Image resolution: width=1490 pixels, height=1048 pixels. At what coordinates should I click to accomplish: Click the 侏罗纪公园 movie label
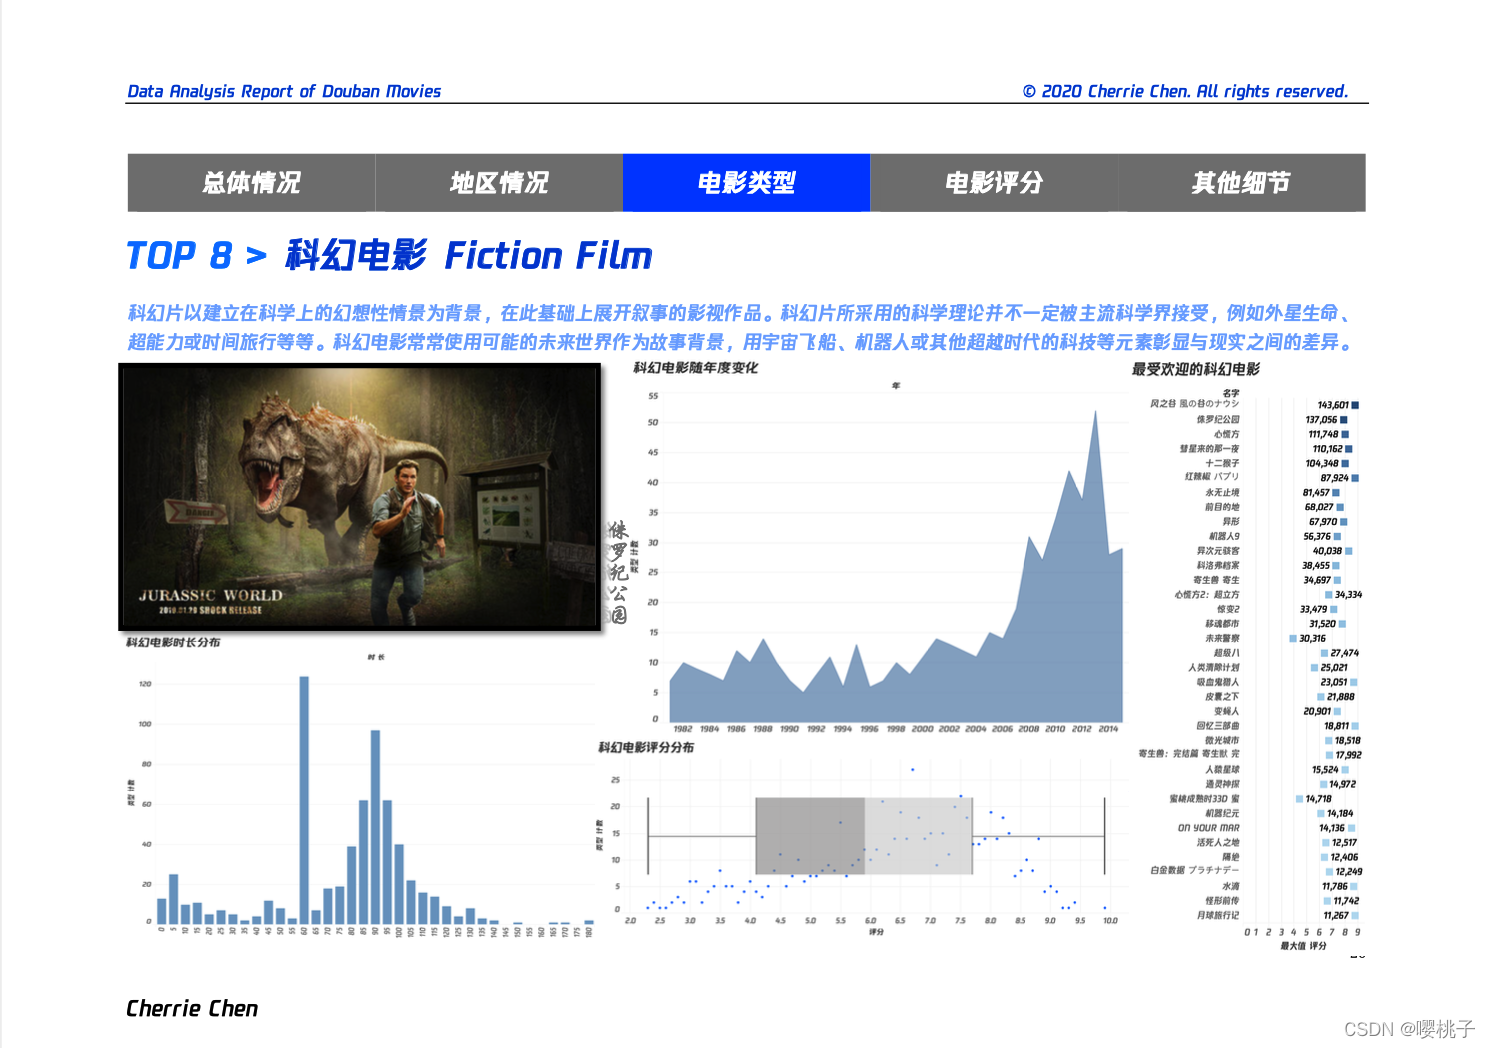tap(1218, 420)
